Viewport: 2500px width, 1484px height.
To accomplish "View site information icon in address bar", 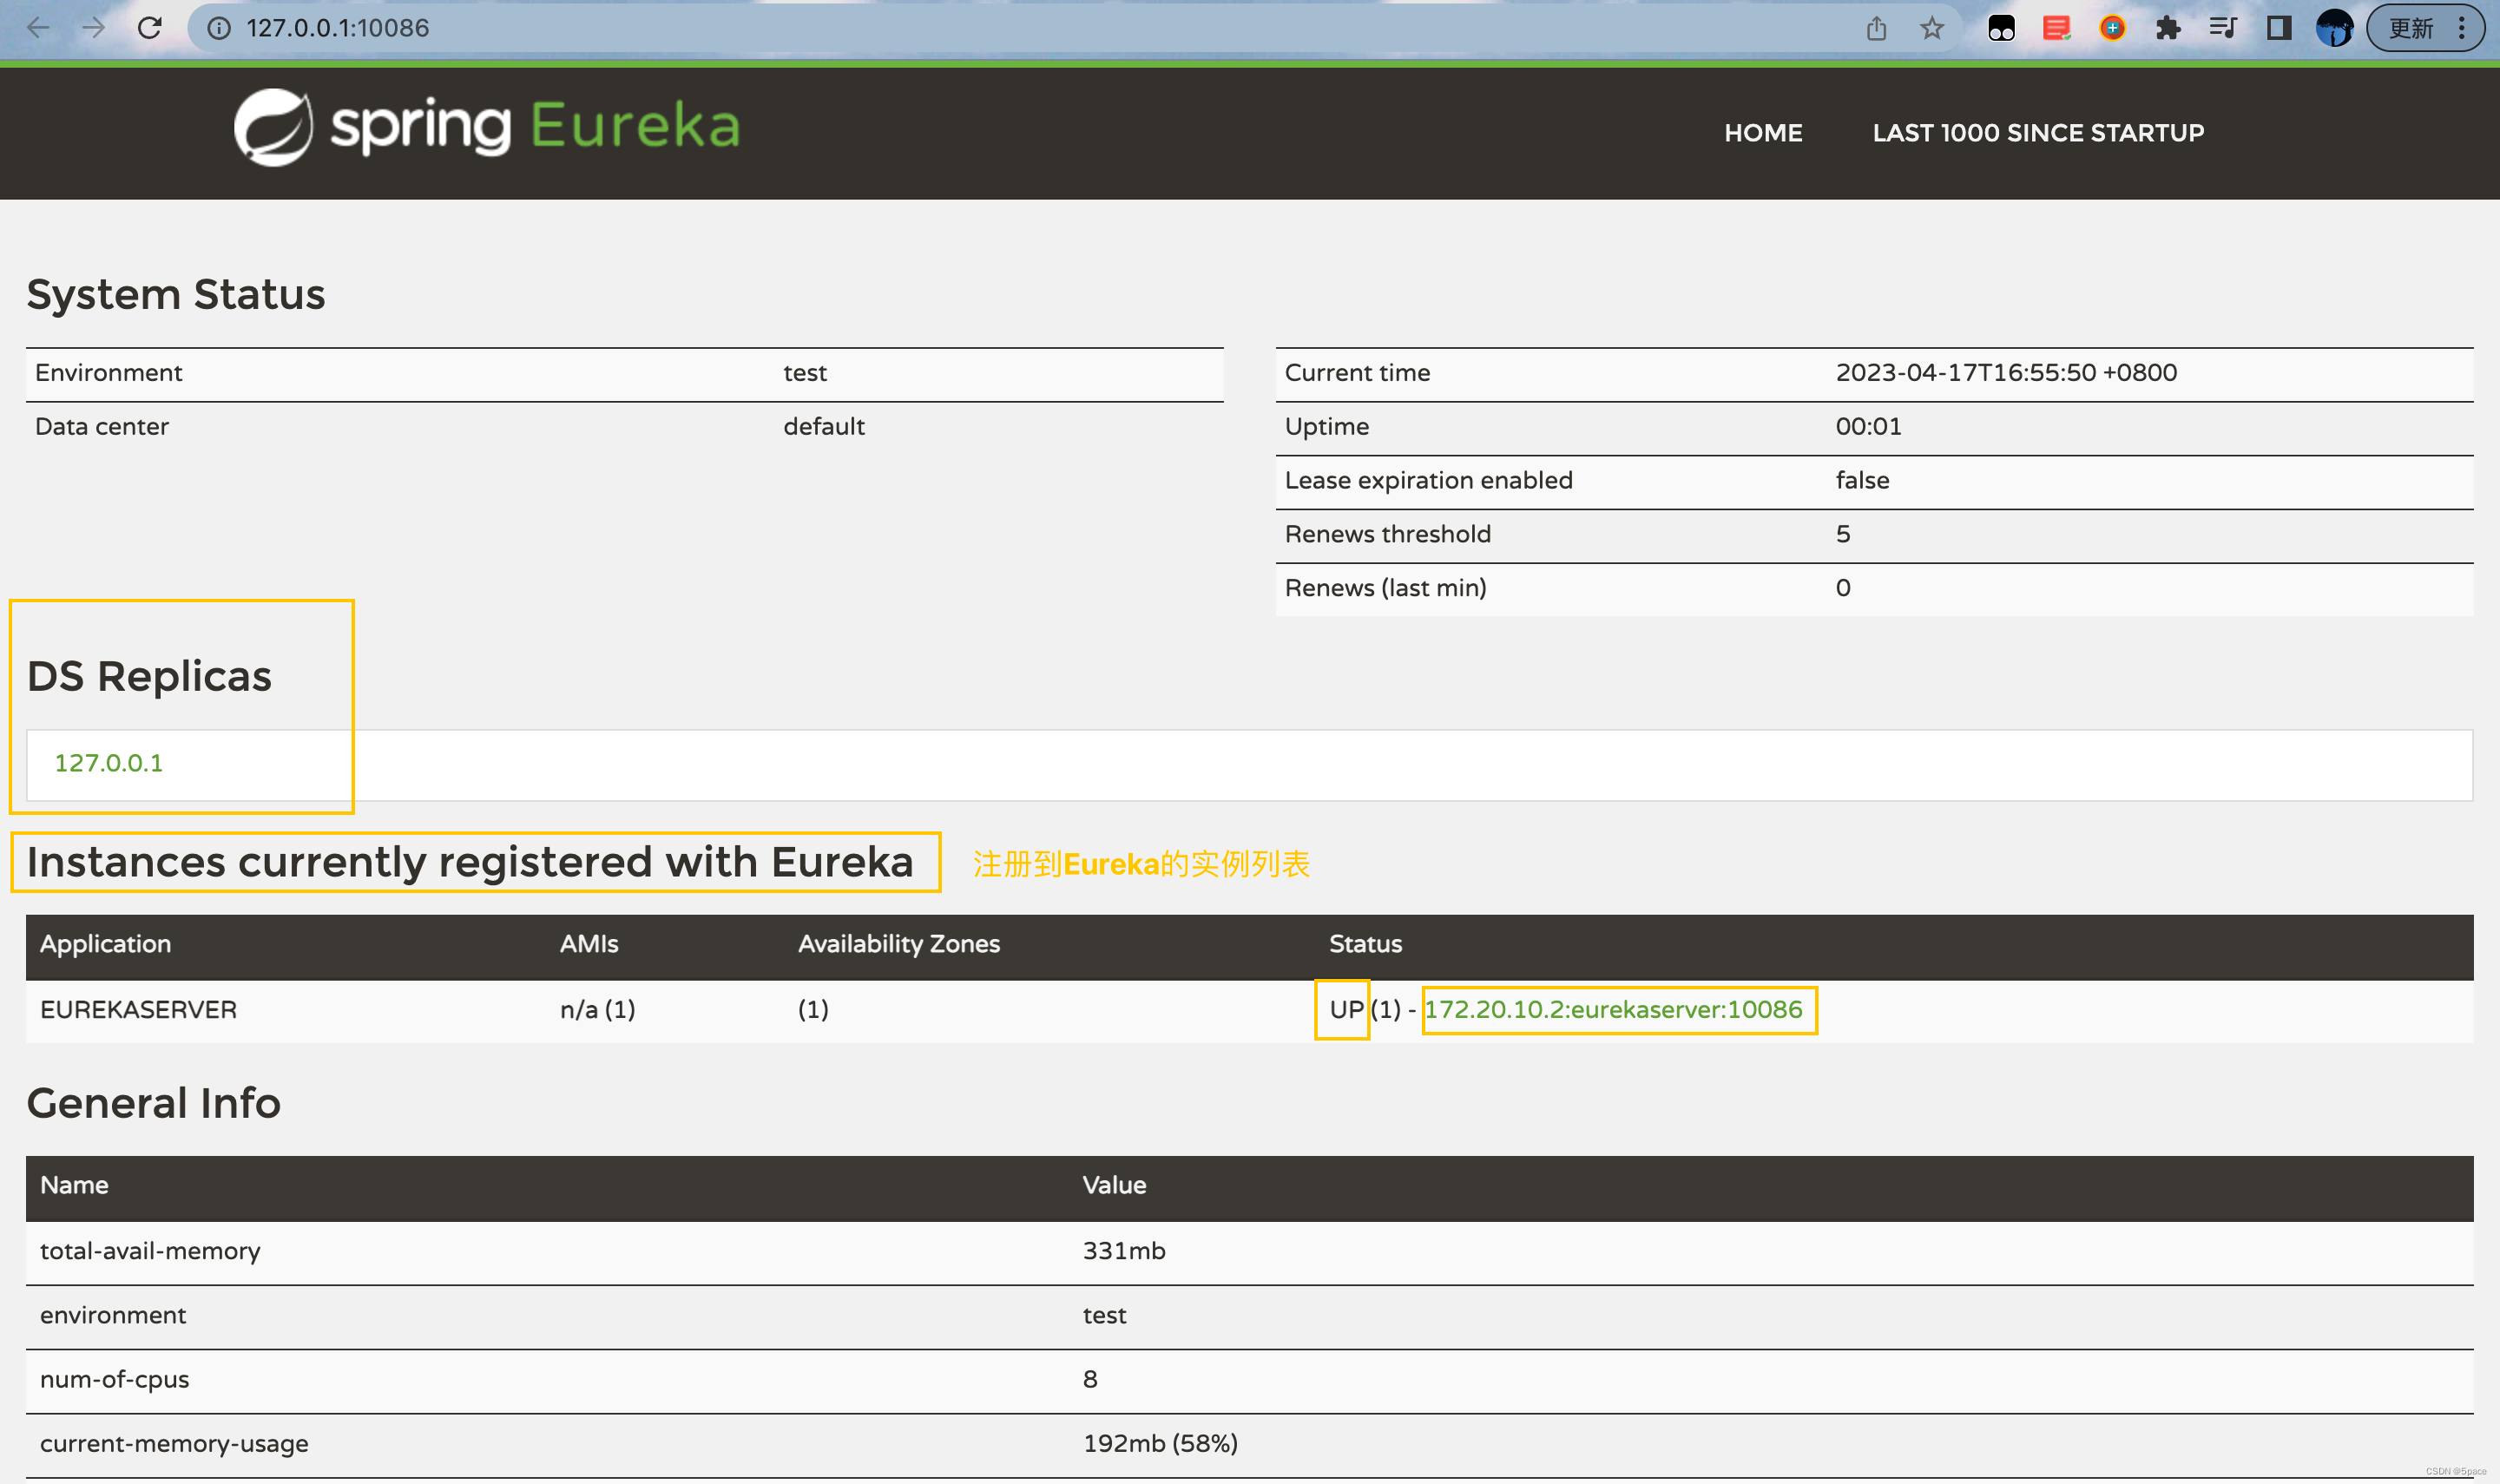I will (x=218, y=28).
